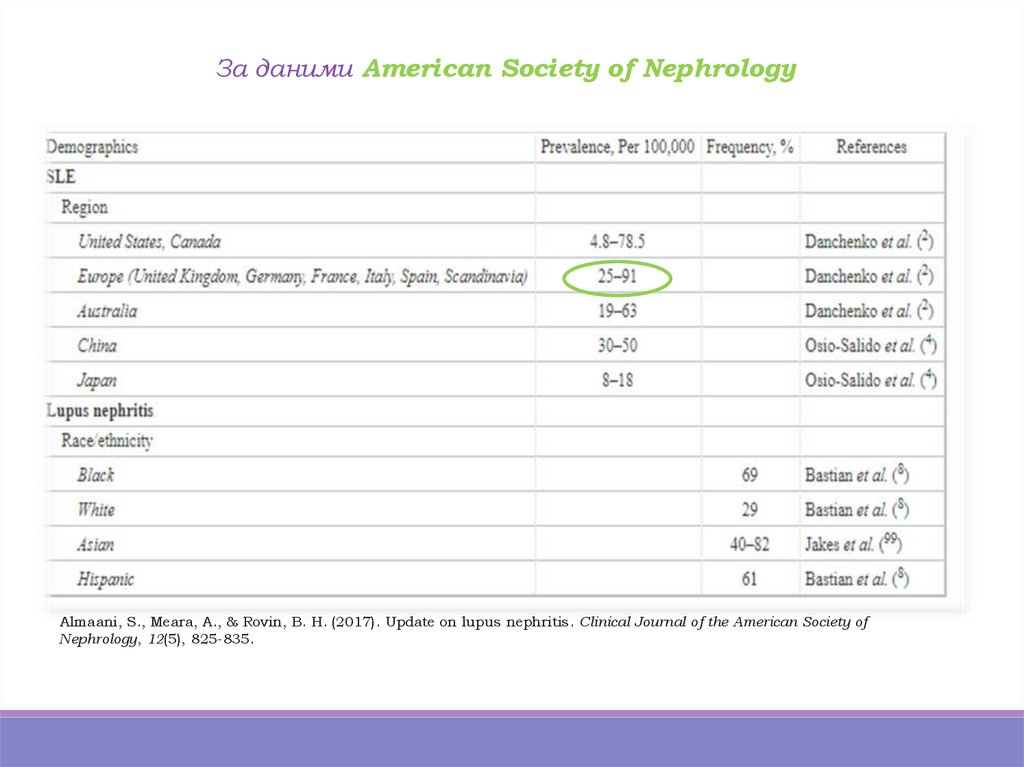Click the prevalence value '19–63'
This screenshot has width=1024, height=767.
pyautogui.click(x=617, y=311)
